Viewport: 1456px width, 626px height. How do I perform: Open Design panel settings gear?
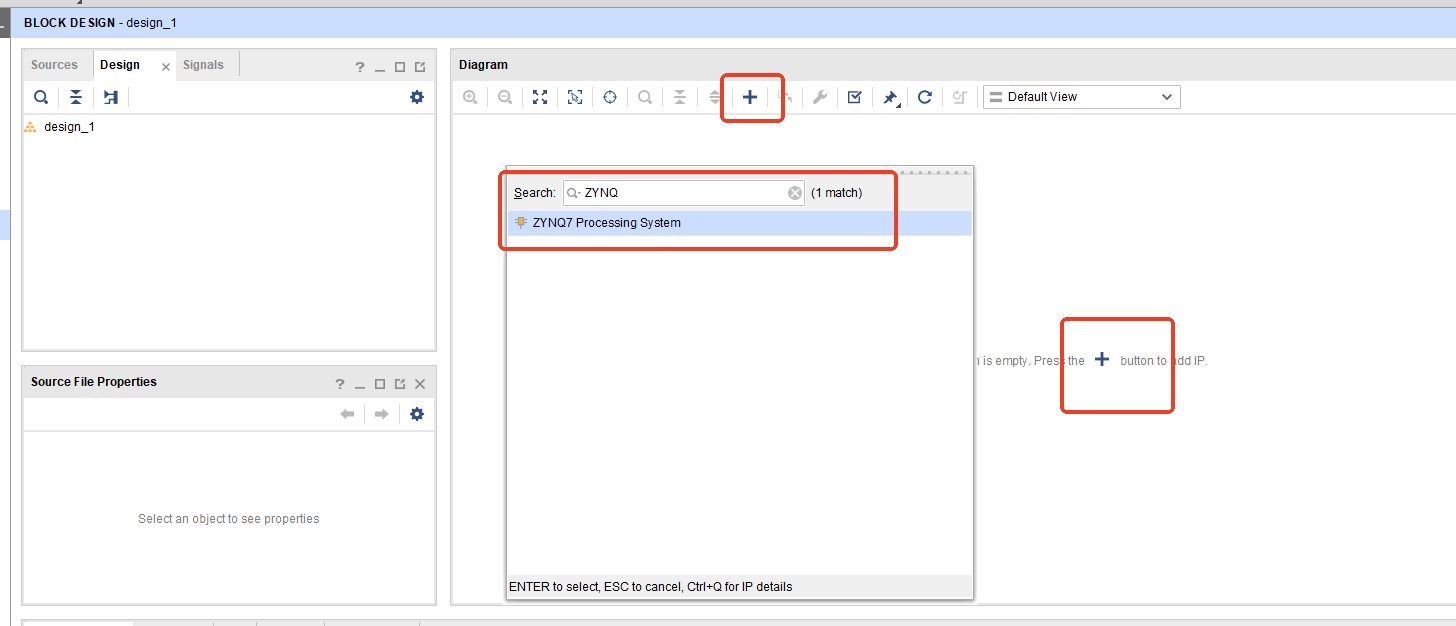(417, 97)
